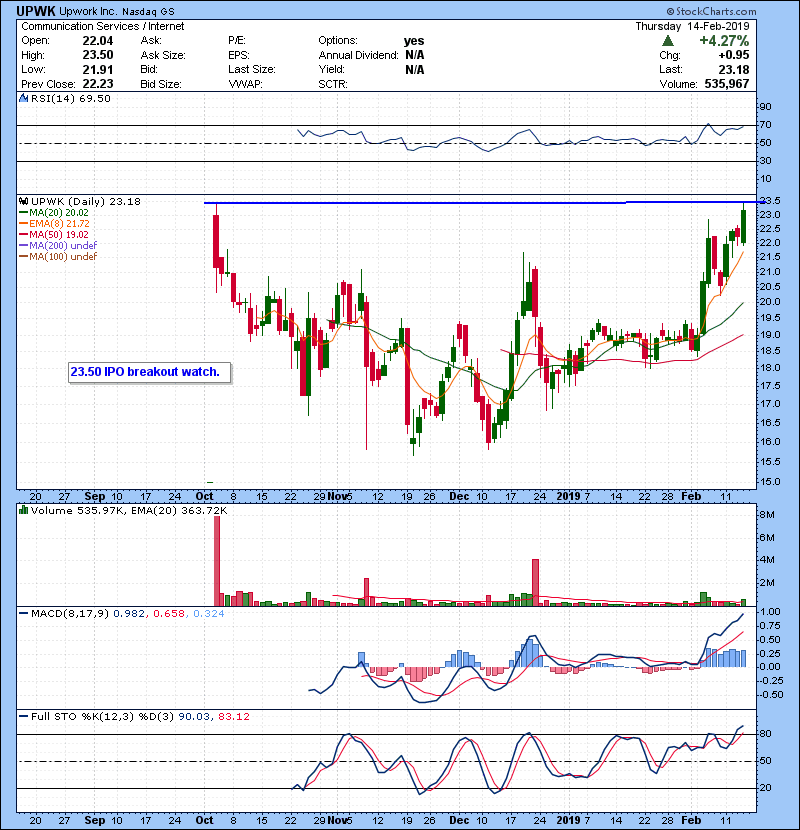Click the stochastic %K value 90.03
The height and width of the screenshot is (830, 800).
click(x=194, y=717)
